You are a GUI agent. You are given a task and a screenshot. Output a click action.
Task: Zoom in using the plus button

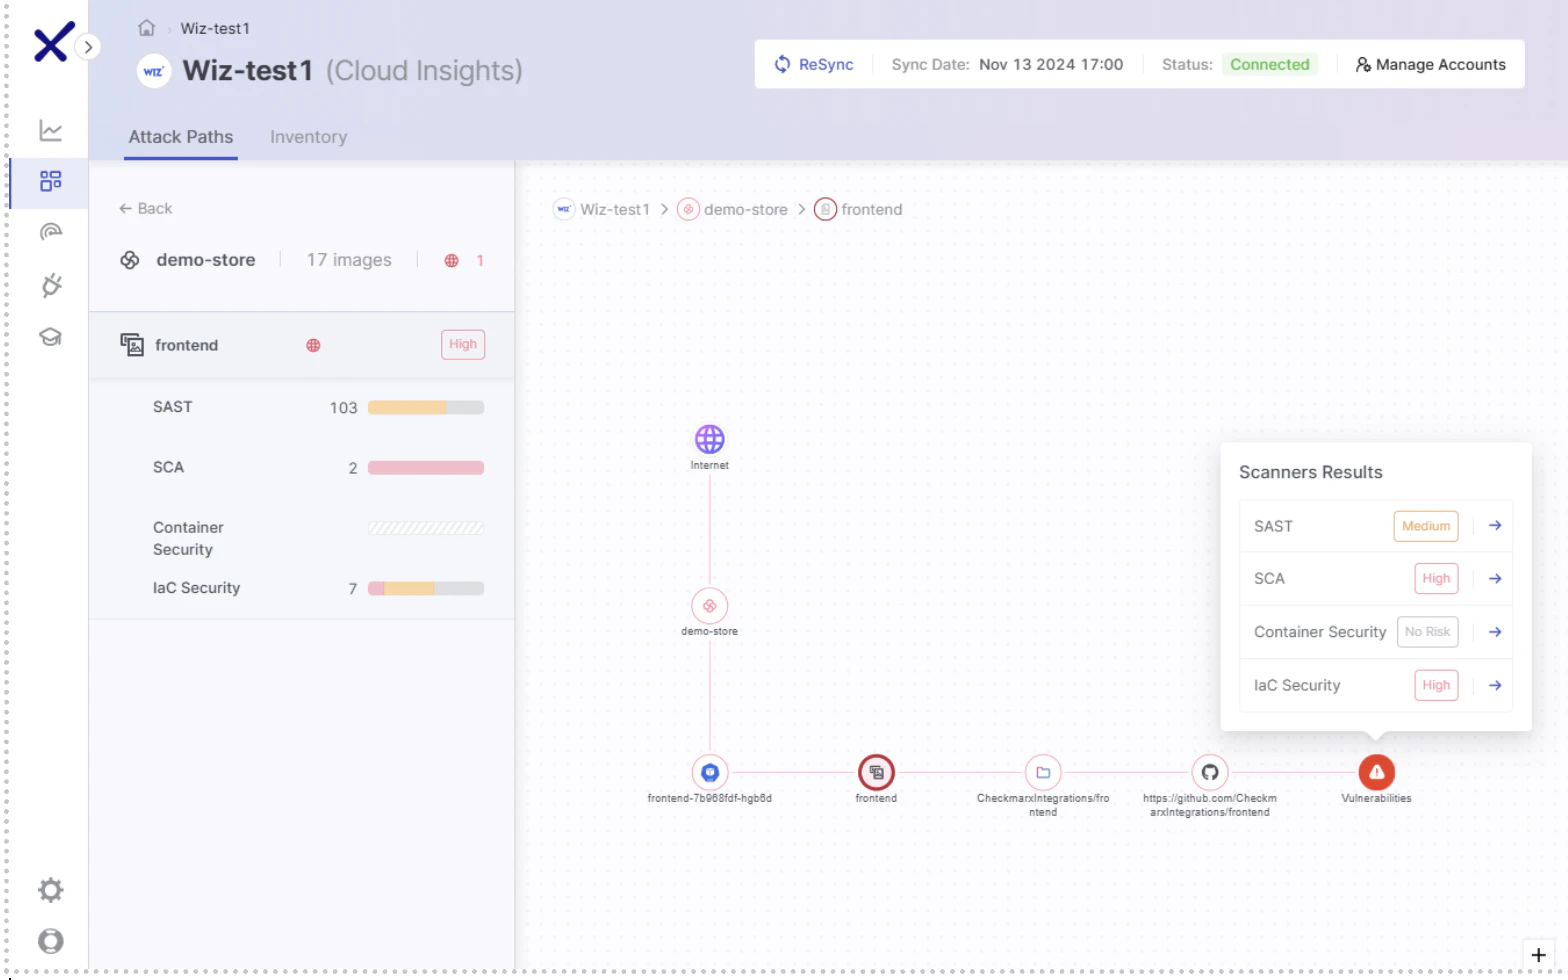pyautogui.click(x=1538, y=955)
